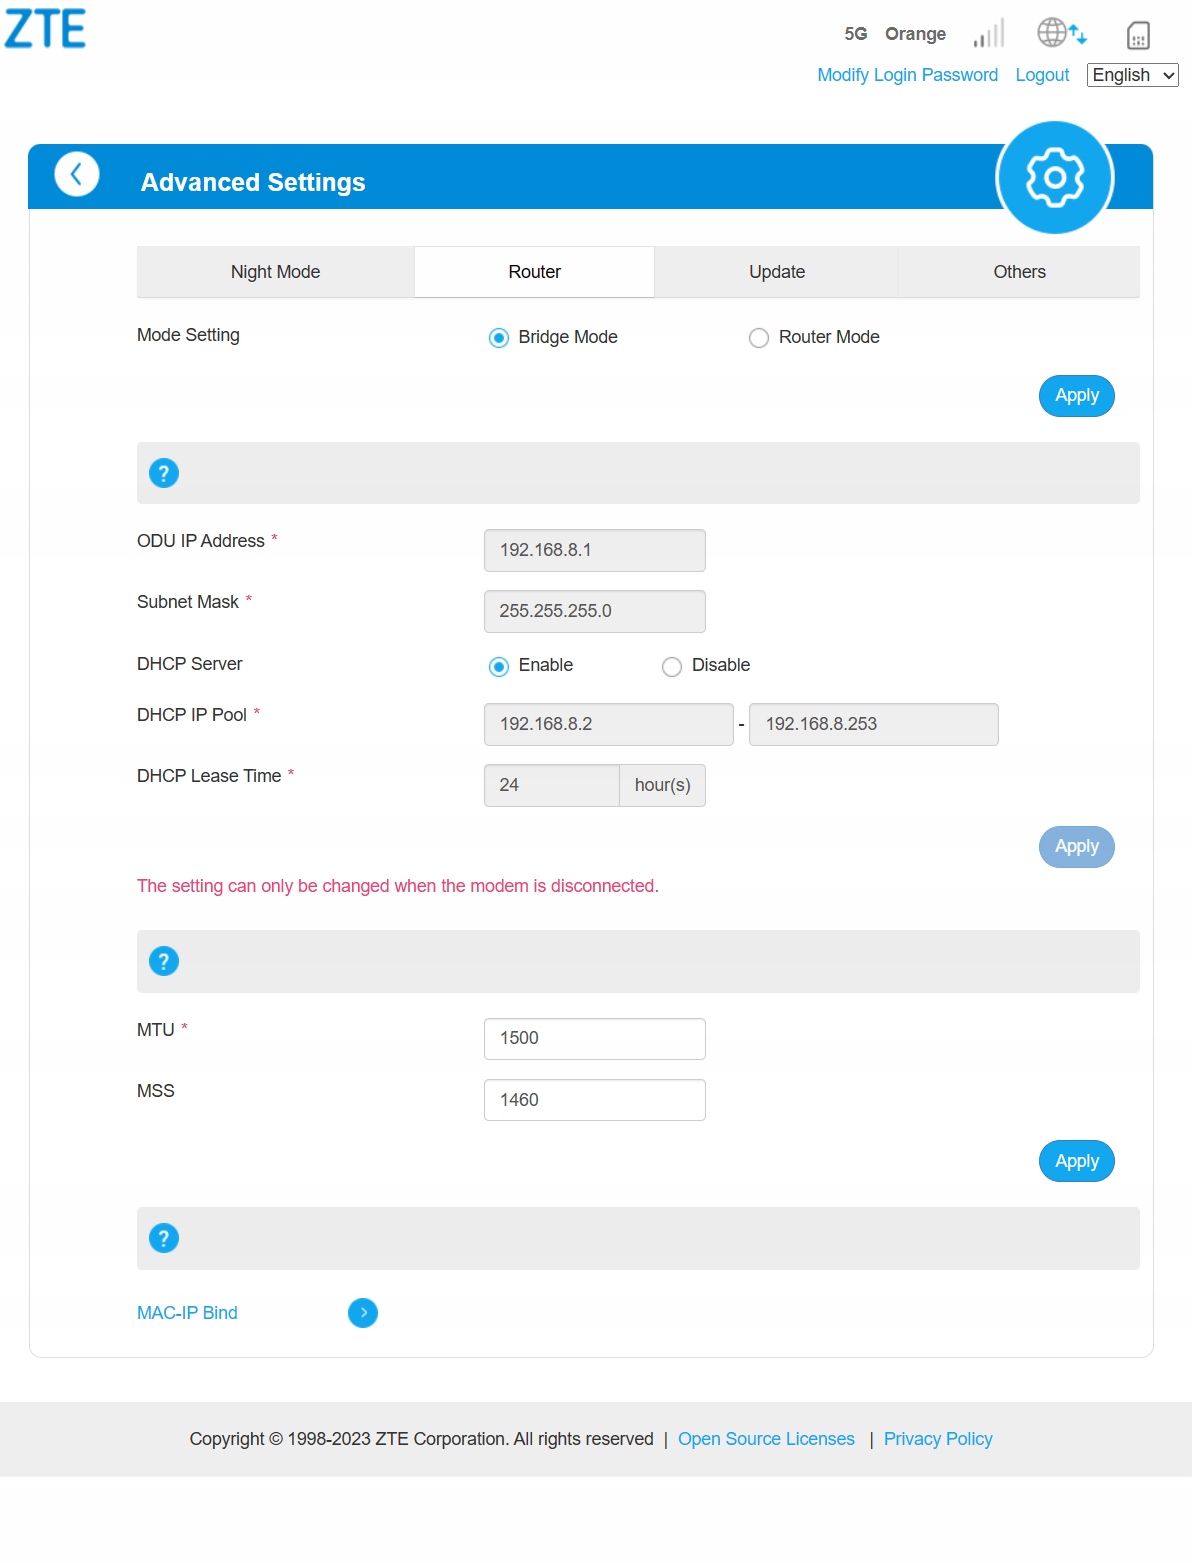Click the MSS input field
1192x1563 pixels.
pyautogui.click(x=595, y=1100)
